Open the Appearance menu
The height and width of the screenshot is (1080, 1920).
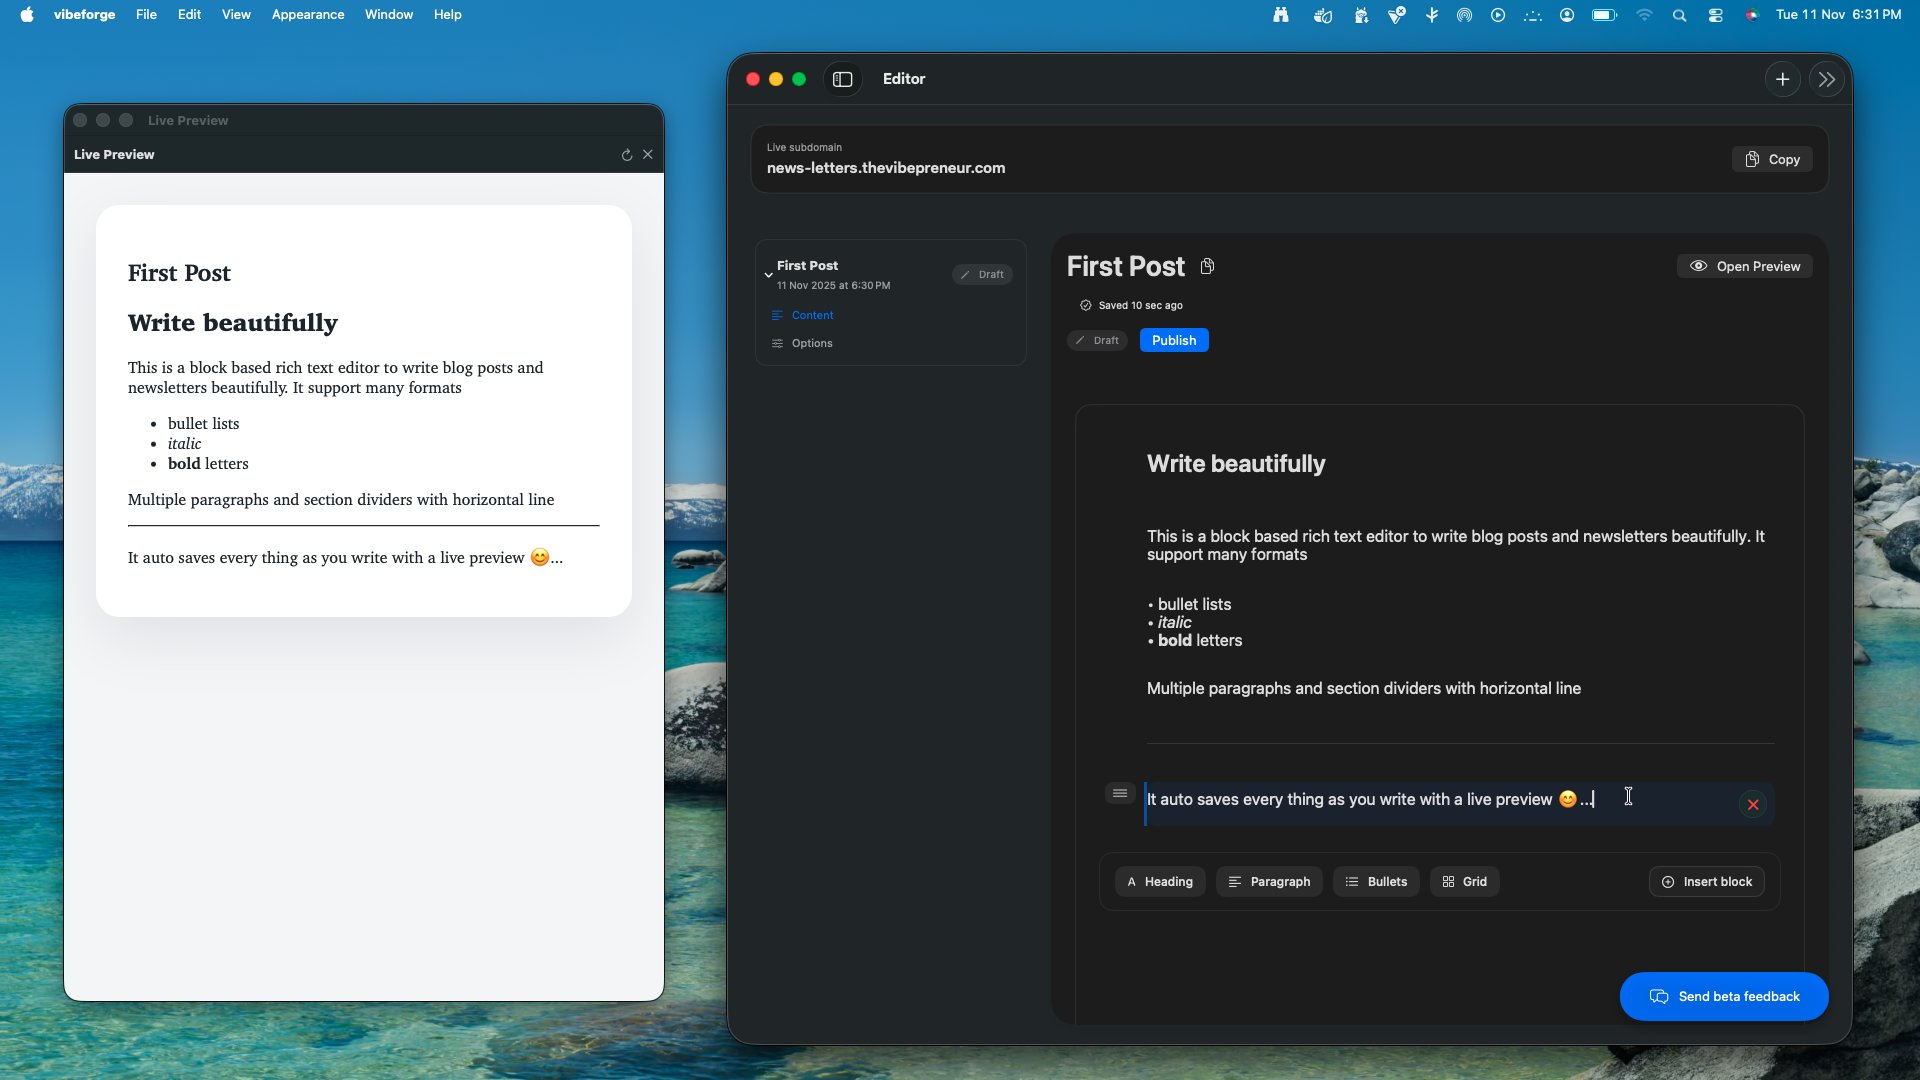coord(307,14)
